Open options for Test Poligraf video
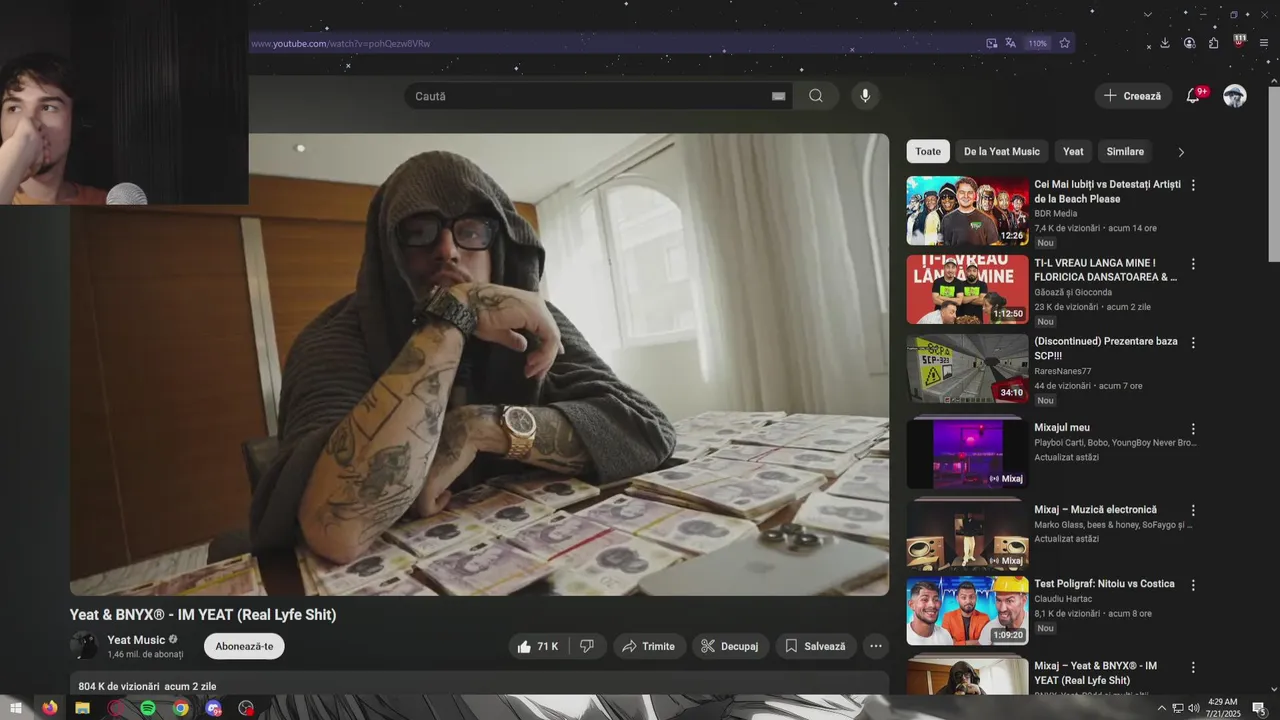Image resolution: width=1280 pixels, height=720 pixels. [1193, 585]
